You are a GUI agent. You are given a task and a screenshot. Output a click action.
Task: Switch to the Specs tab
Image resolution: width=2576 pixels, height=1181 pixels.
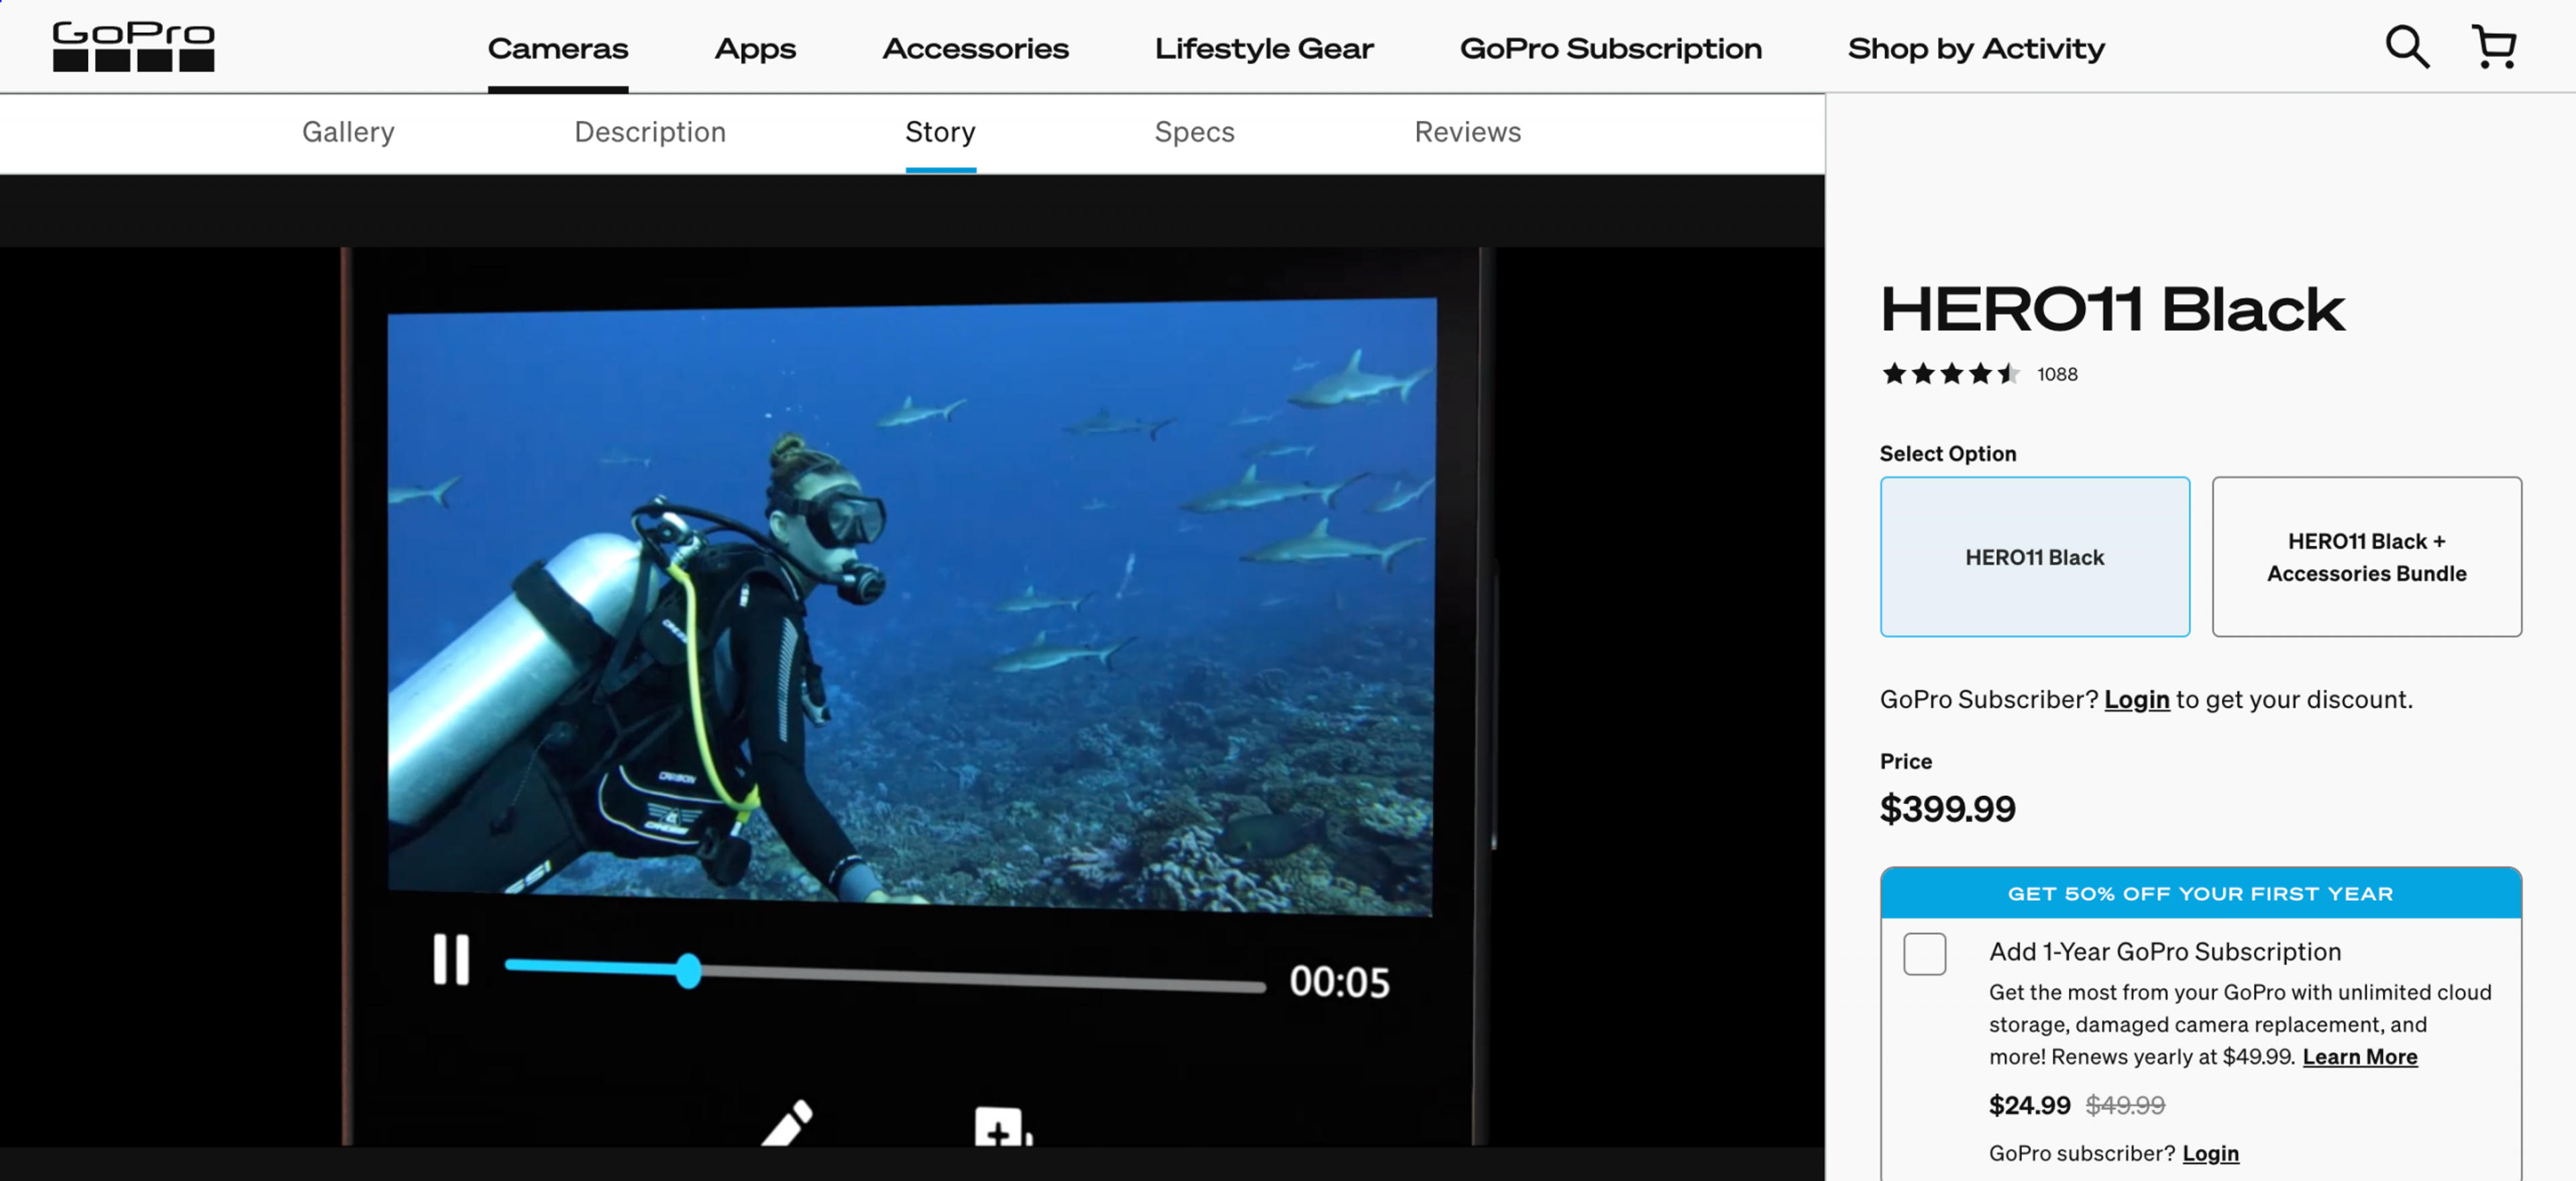point(1194,132)
